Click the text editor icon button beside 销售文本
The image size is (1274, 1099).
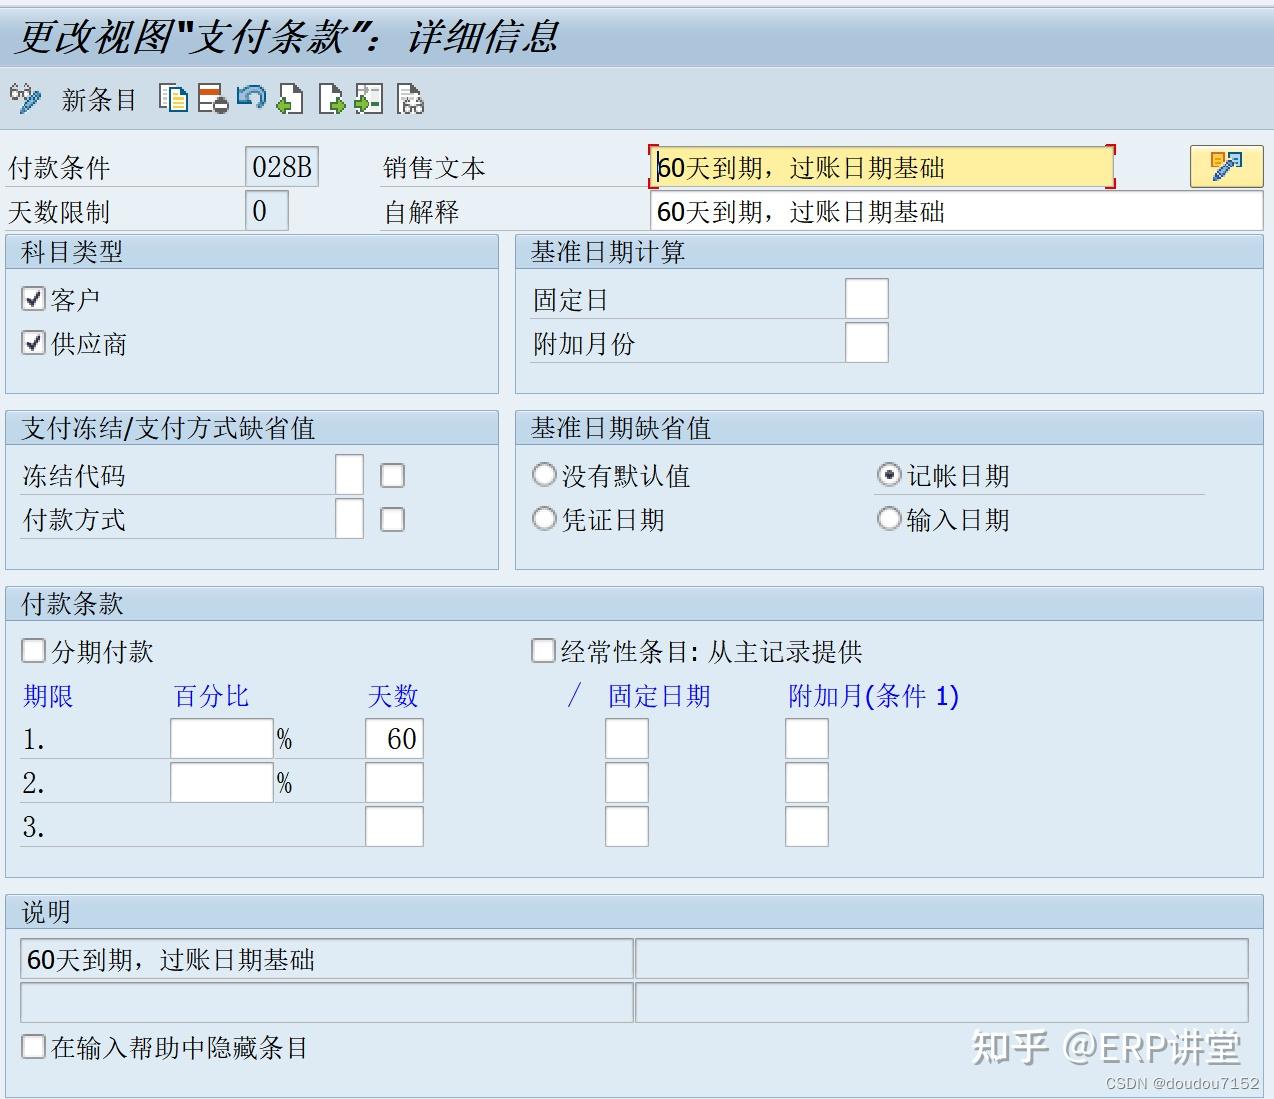(1226, 166)
